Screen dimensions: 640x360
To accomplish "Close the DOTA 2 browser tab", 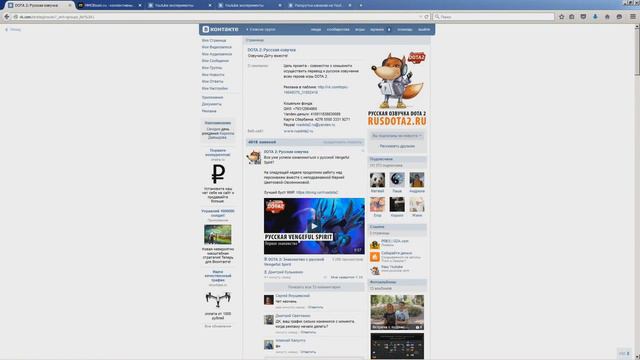I will (x=70, y=5).
